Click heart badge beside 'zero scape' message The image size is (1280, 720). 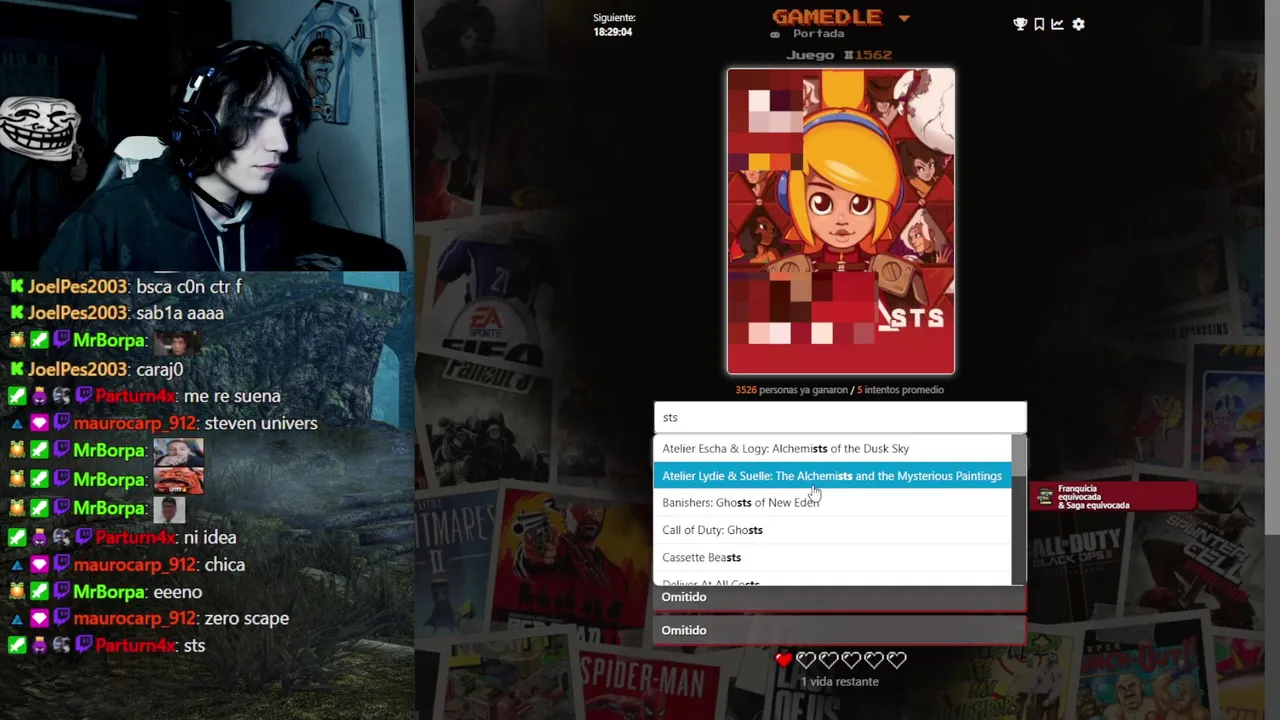39,619
